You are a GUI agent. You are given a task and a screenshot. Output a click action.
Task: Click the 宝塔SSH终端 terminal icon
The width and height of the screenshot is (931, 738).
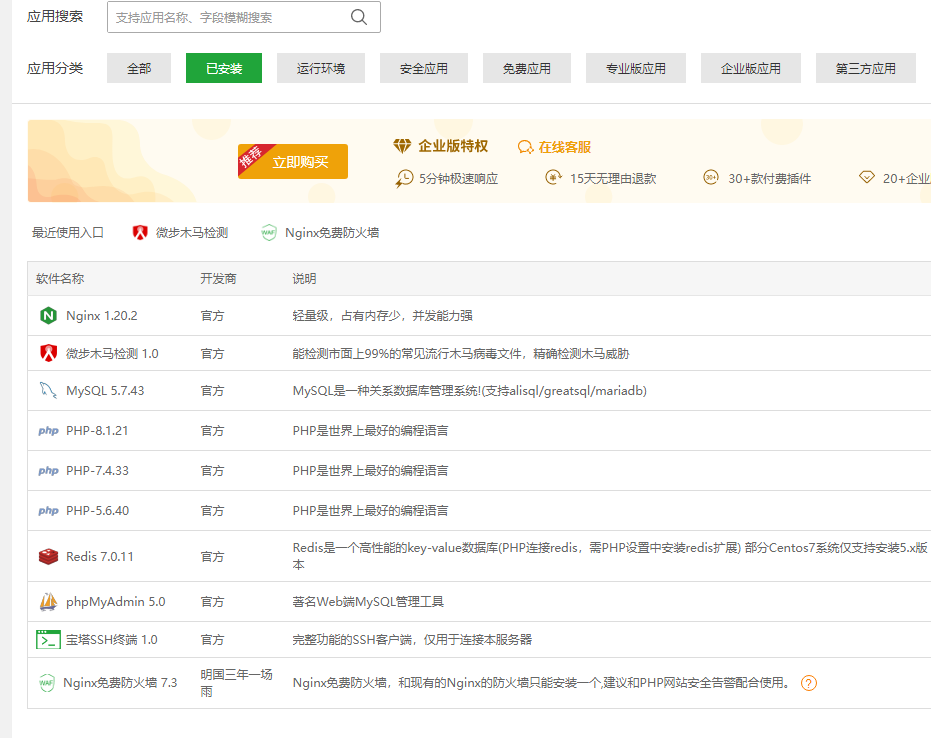(47, 639)
